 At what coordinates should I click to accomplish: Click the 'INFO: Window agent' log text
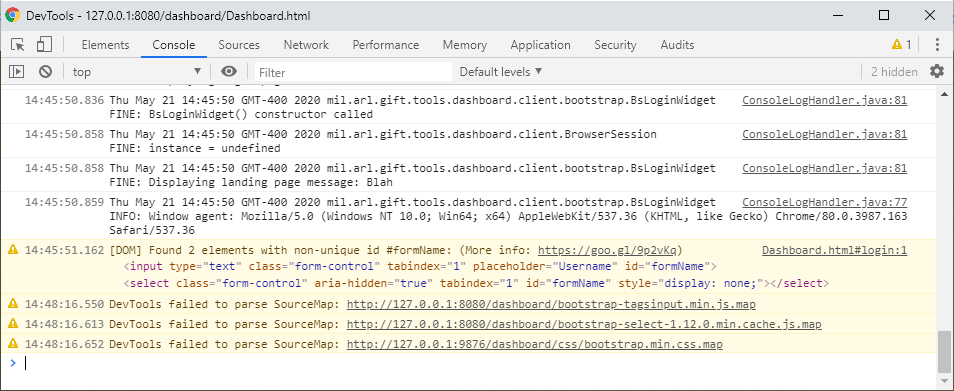coord(508,216)
